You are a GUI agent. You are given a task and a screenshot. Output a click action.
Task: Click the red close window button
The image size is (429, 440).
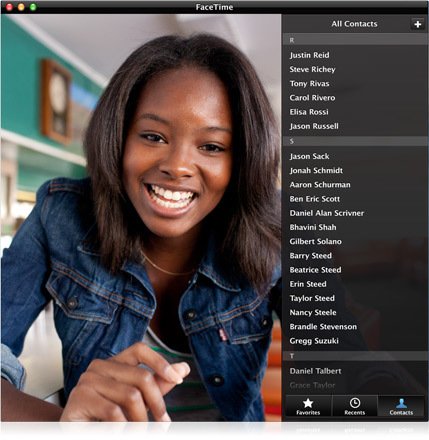(9, 7)
